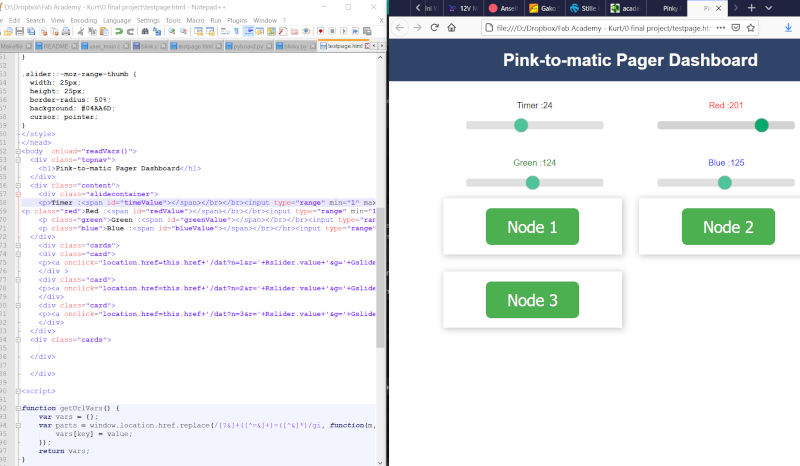
Task: Click the macro Playback icon in Notepad++
Action: point(344,31)
